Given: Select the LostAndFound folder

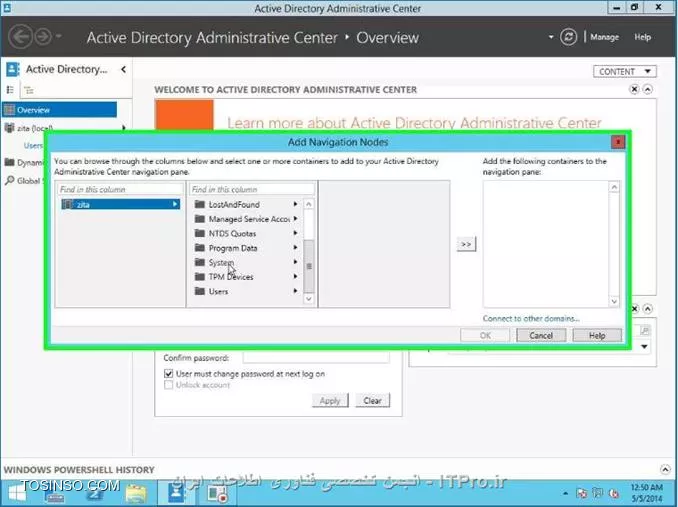Looking at the screenshot, I should (x=234, y=204).
